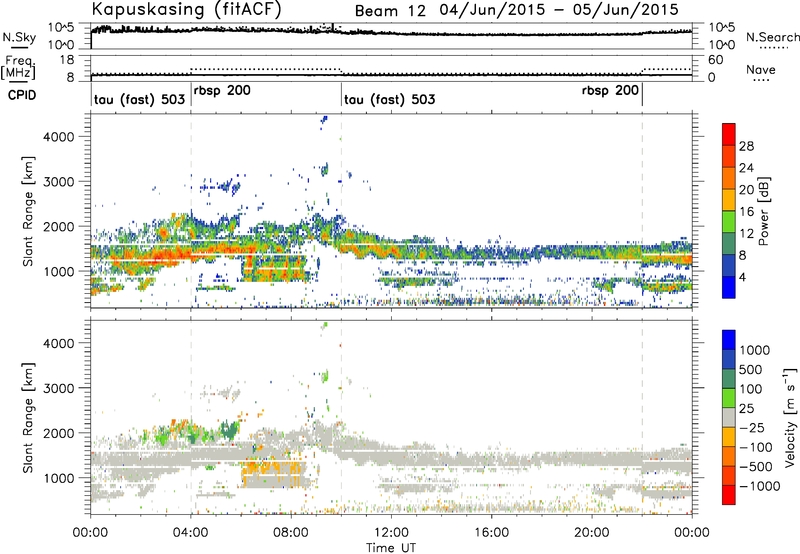Select the N.Search legend label
800x554 pixels.
tap(772, 37)
